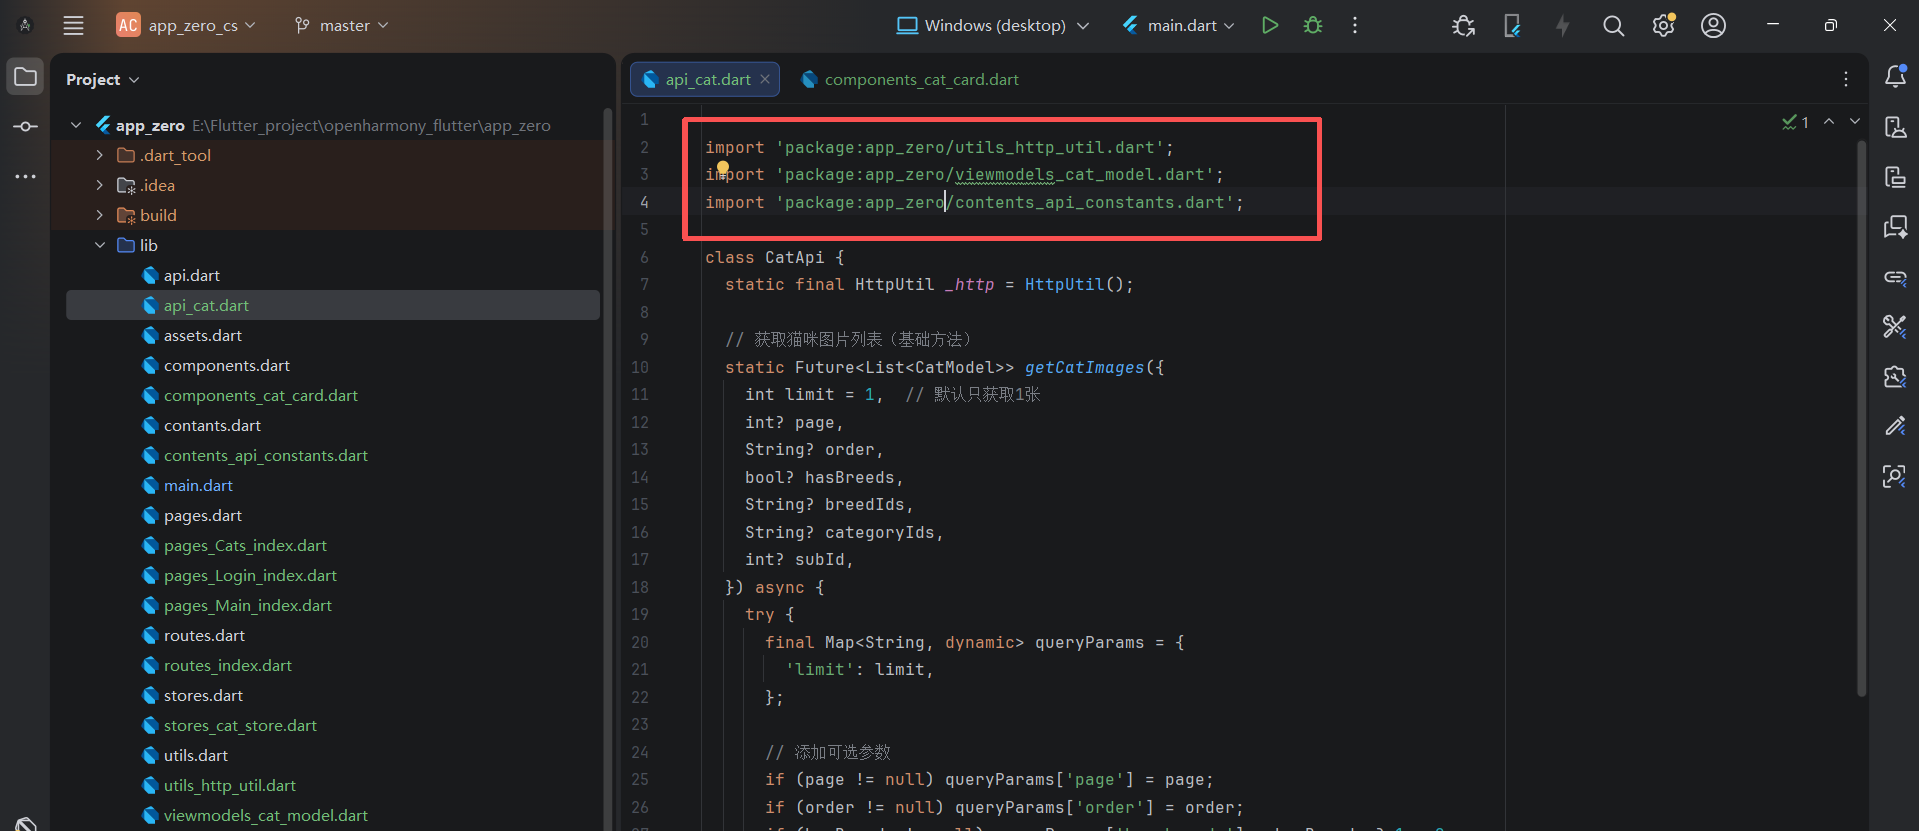This screenshot has width=1919, height=831.
Task: Open editor tabs options menu
Action: (1846, 79)
